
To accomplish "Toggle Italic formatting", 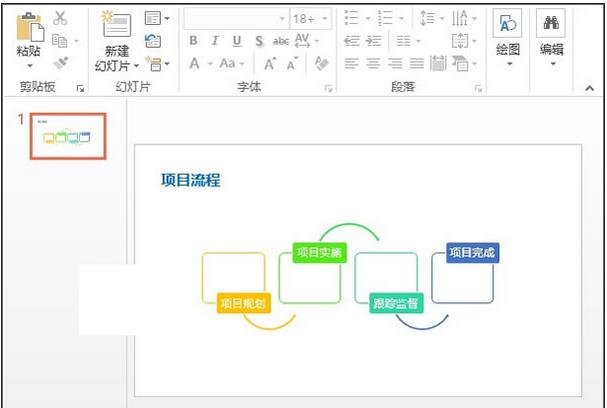I will pos(215,41).
